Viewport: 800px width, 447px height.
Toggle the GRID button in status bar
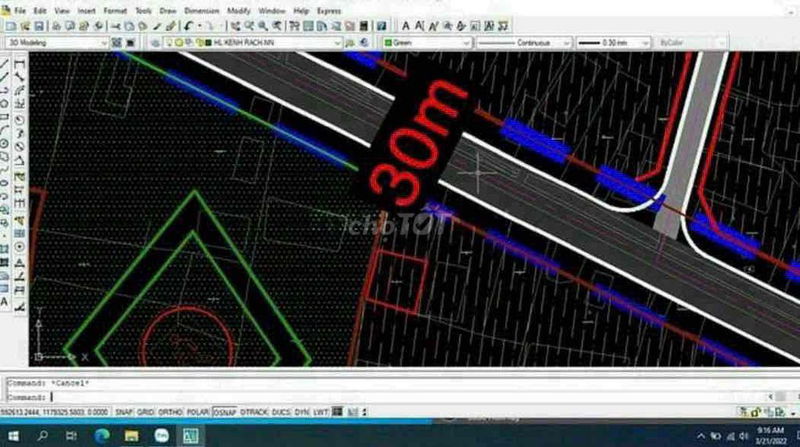[x=146, y=411]
